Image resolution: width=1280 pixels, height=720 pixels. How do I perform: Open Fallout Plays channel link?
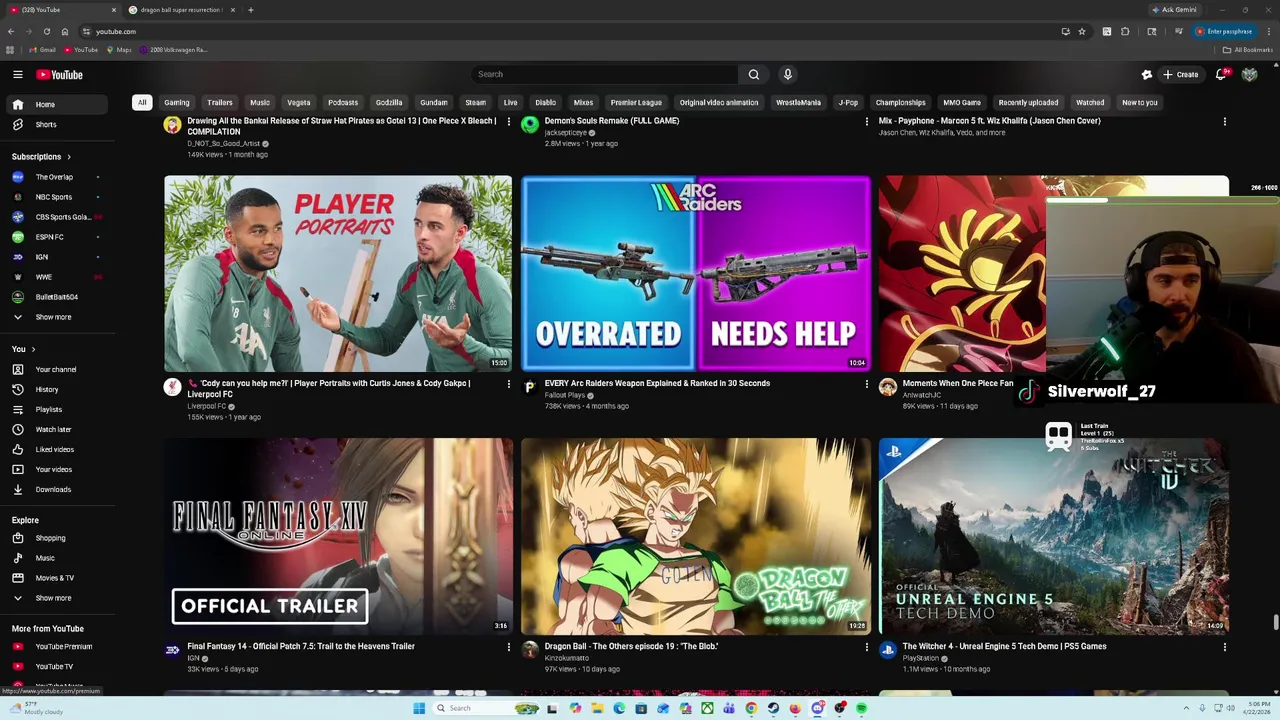point(566,395)
